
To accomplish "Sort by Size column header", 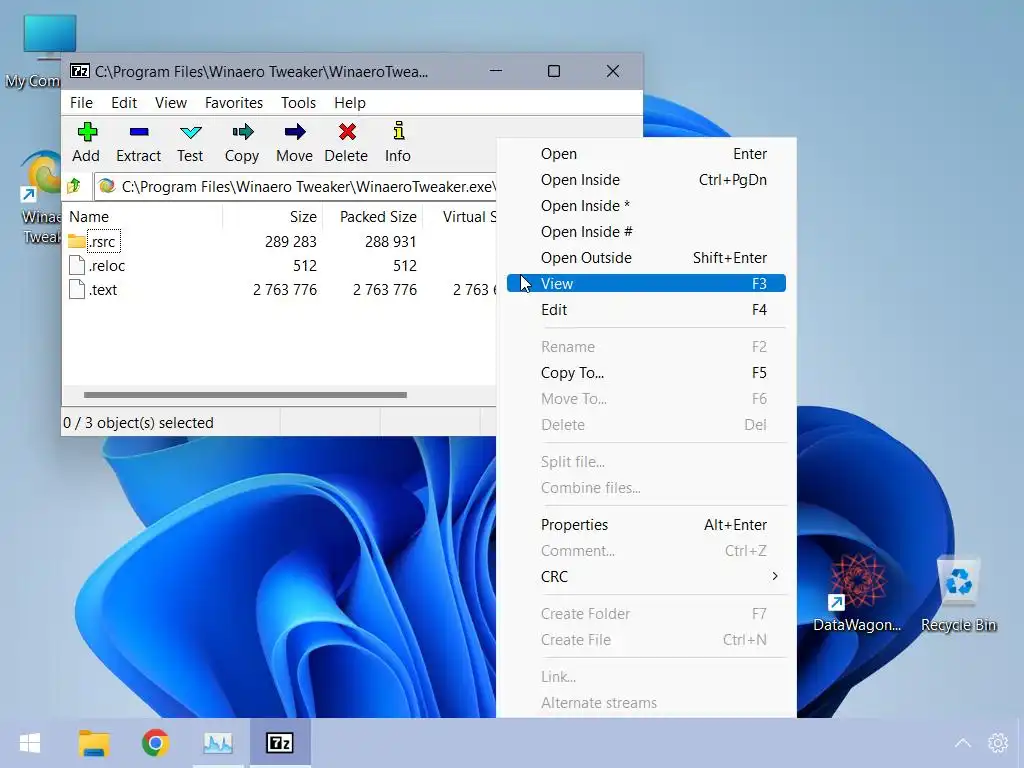I will [273, 217].
